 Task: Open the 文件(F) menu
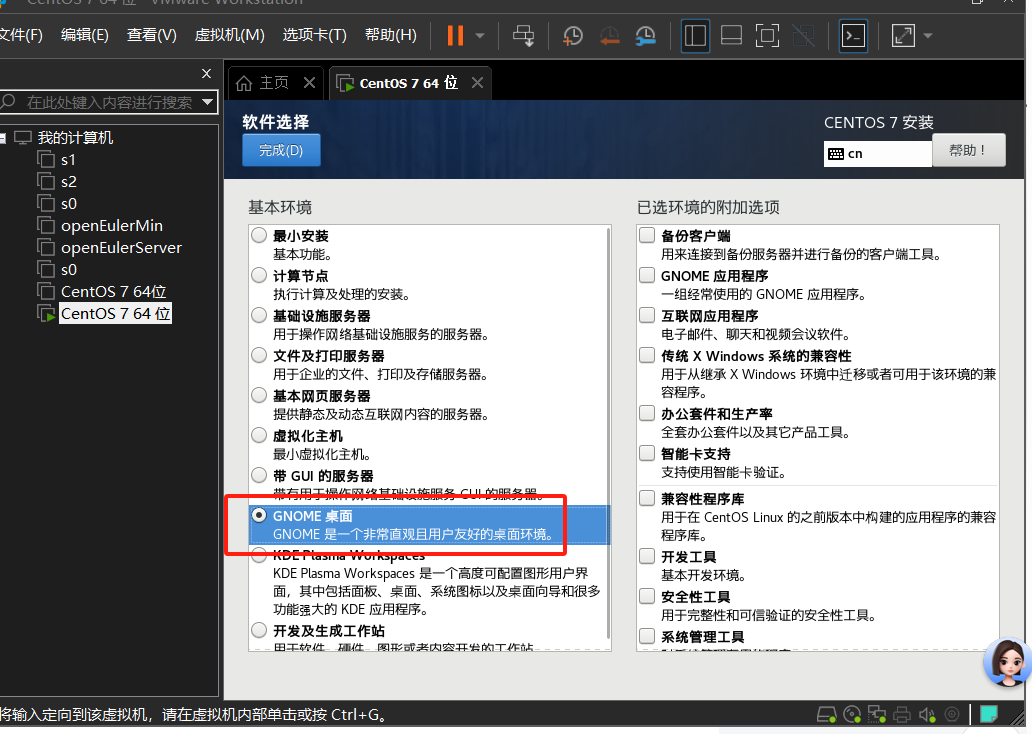21,35
